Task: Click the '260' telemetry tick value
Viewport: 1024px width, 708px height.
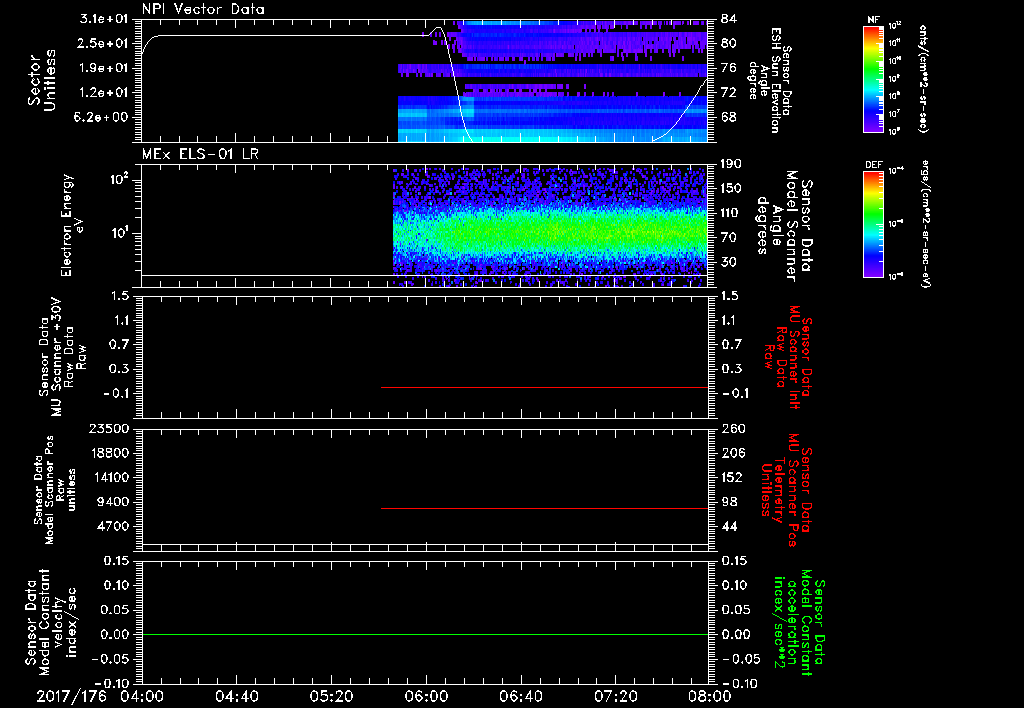Action: coord(733,429)
